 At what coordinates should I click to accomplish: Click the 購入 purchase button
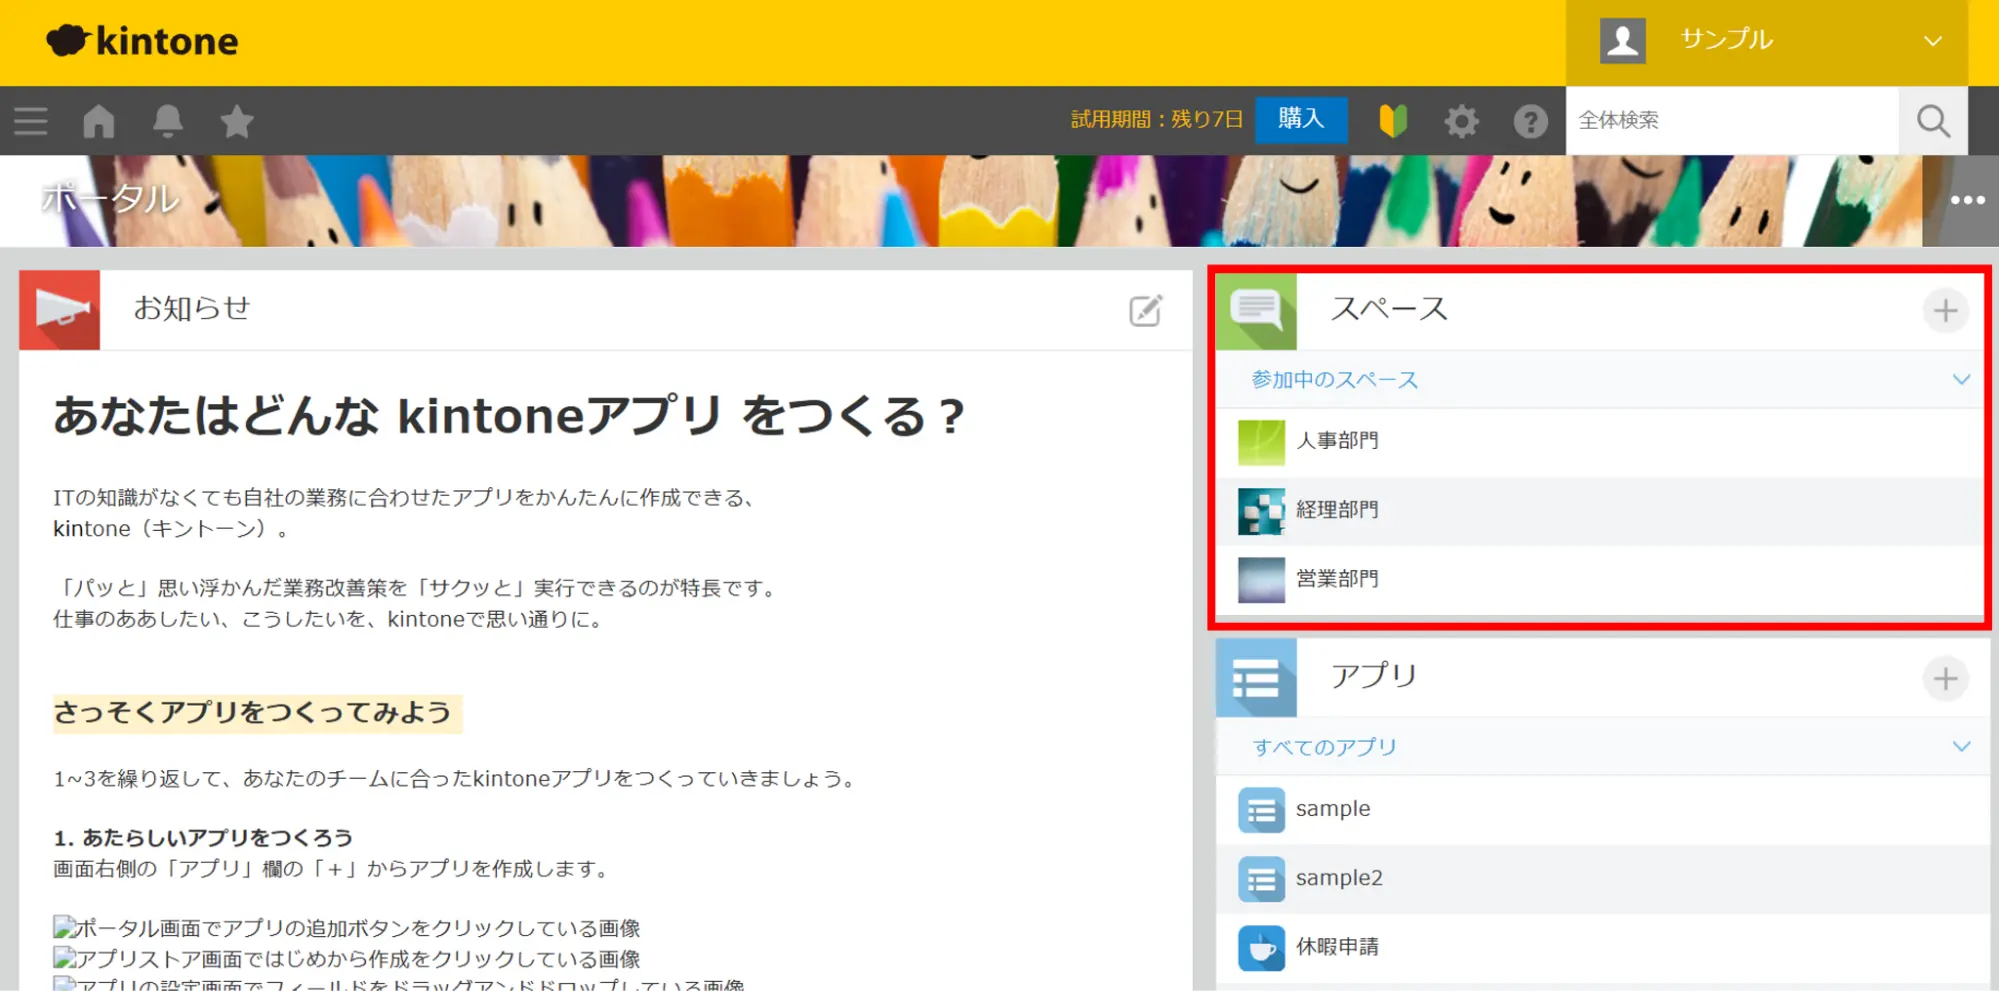click(1300, 119)
